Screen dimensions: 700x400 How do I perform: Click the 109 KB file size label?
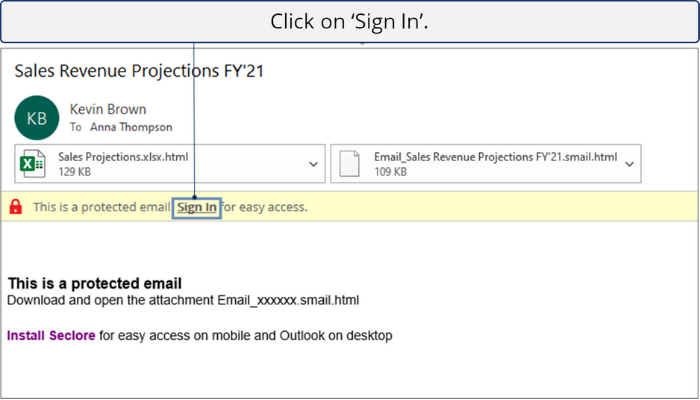[391, 171]
